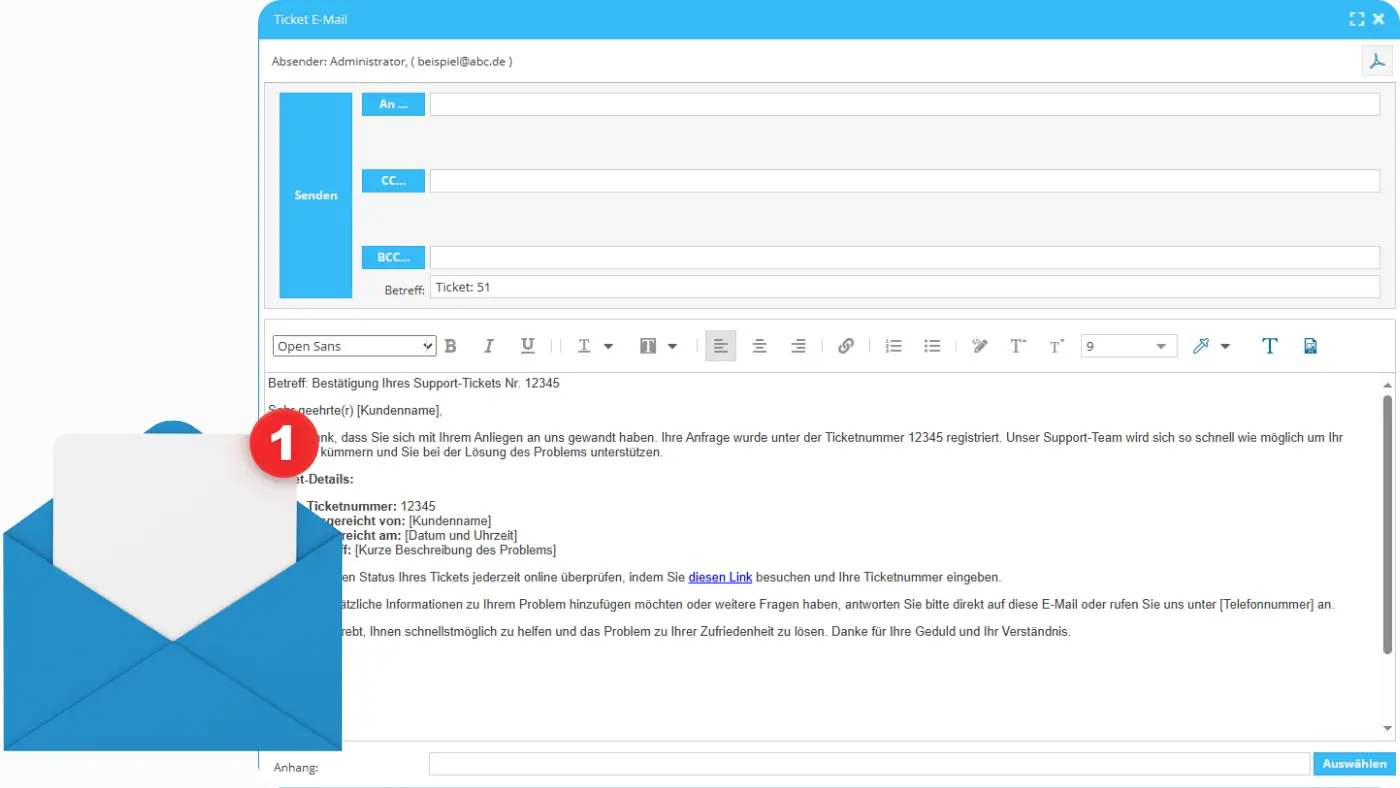Export the ticket e-mail as PDF

tap(1377, 60)
